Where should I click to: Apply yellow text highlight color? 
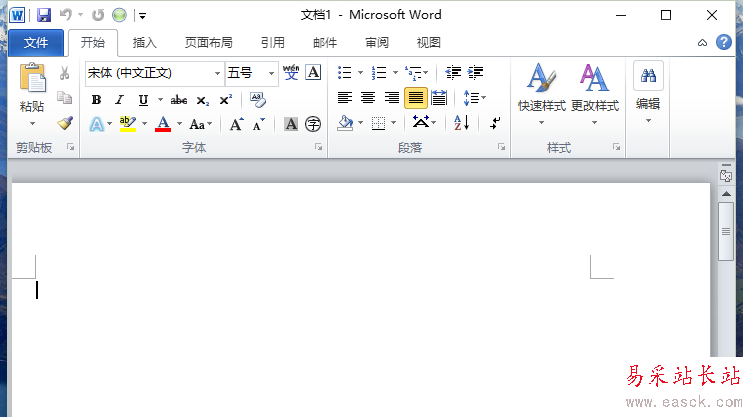click(128, 124)
